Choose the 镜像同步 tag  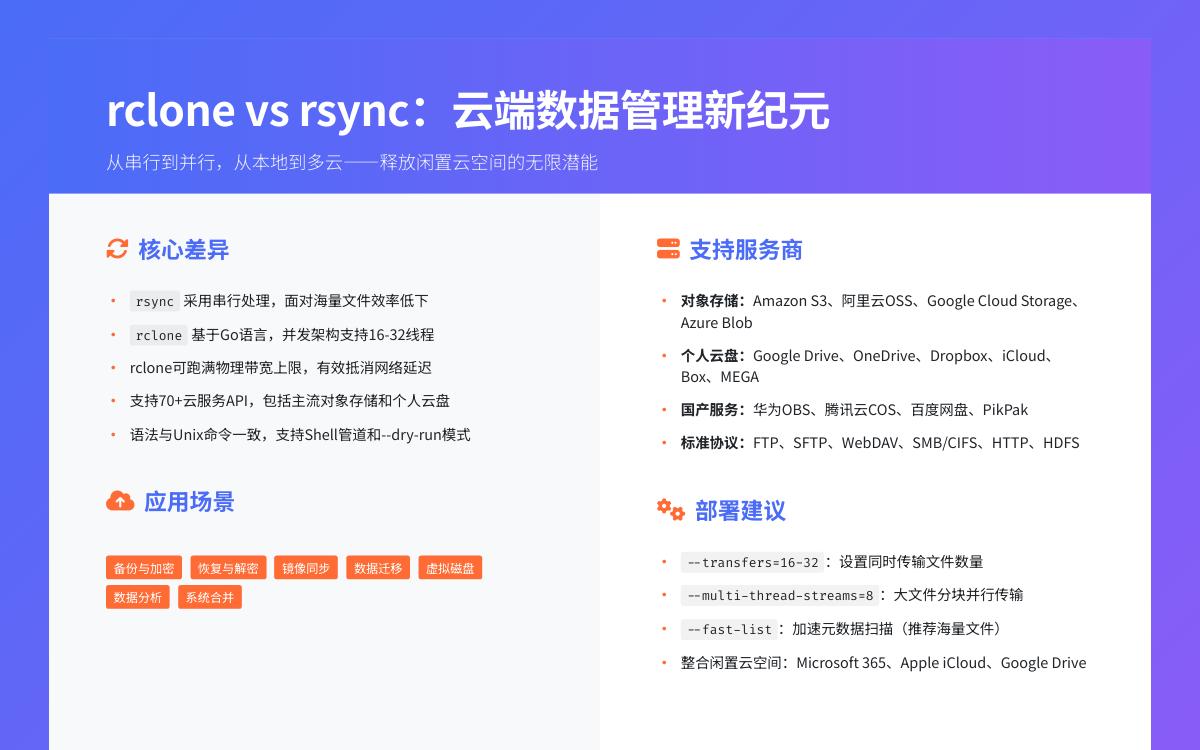305,567
